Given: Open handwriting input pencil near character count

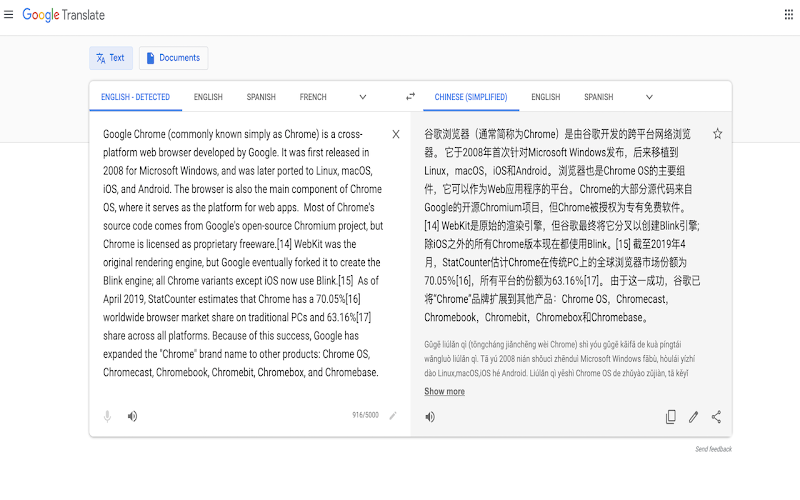Looking at the screenshot, I should [393, 416].
